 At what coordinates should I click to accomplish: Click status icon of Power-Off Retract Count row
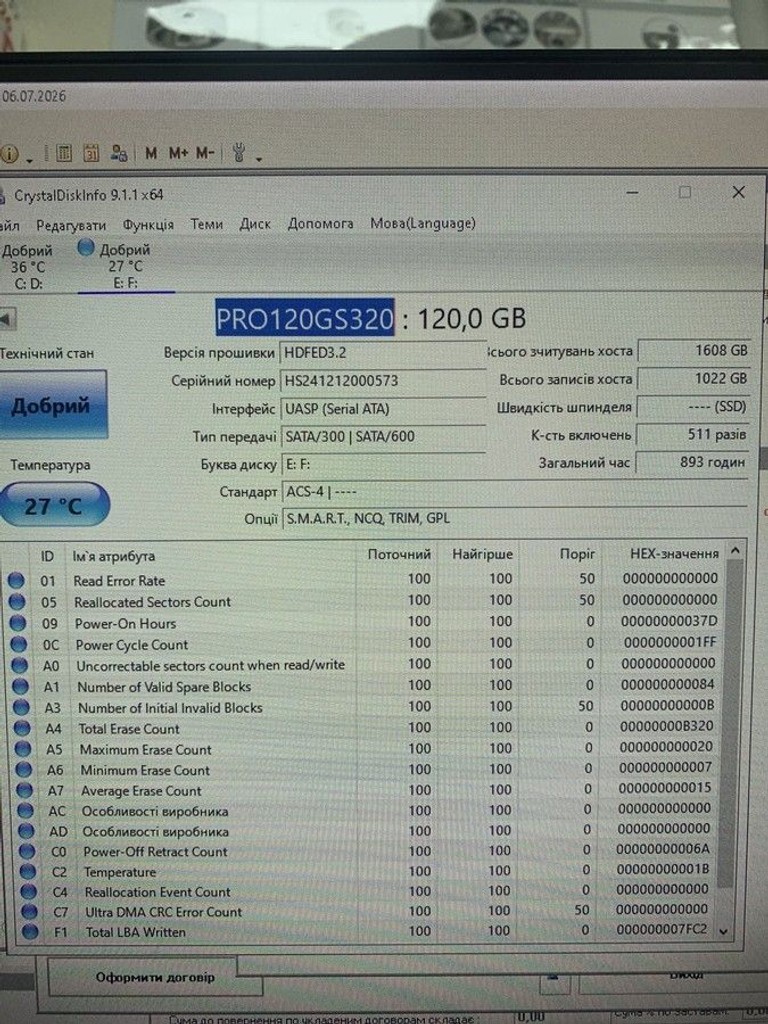pos(27,851)
